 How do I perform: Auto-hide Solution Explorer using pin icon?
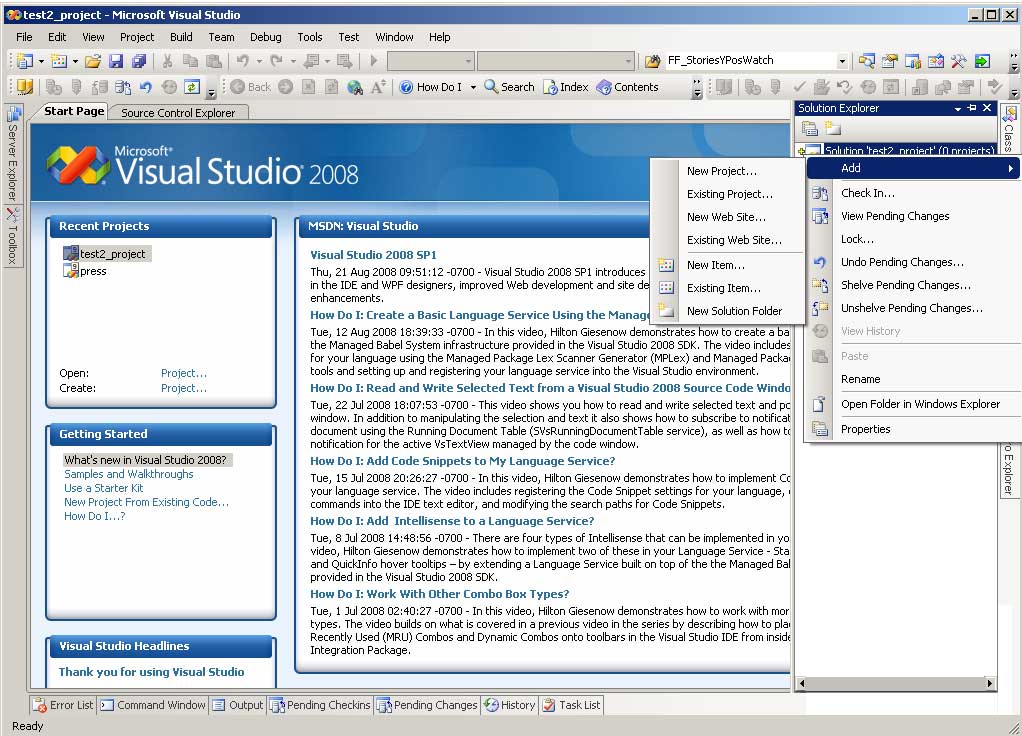click(x=972, y=108)
